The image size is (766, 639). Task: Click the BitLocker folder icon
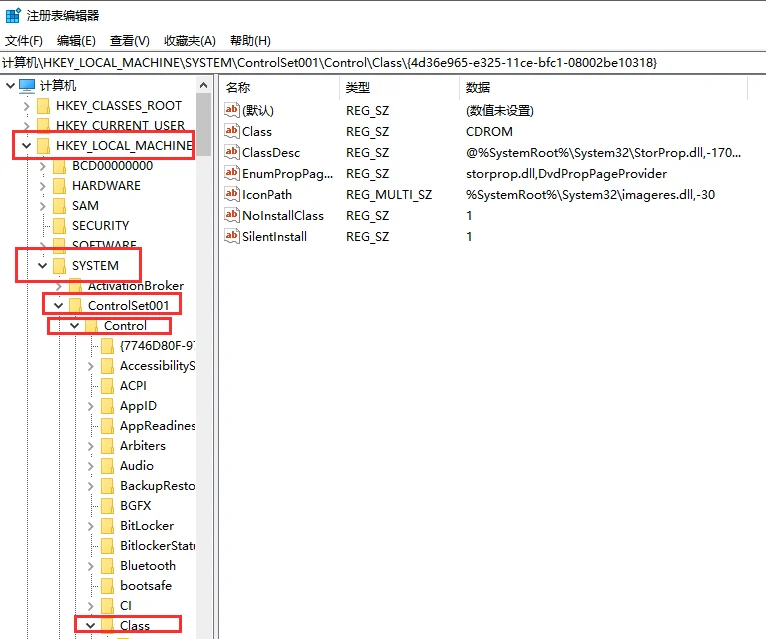(x=107, y=526)
